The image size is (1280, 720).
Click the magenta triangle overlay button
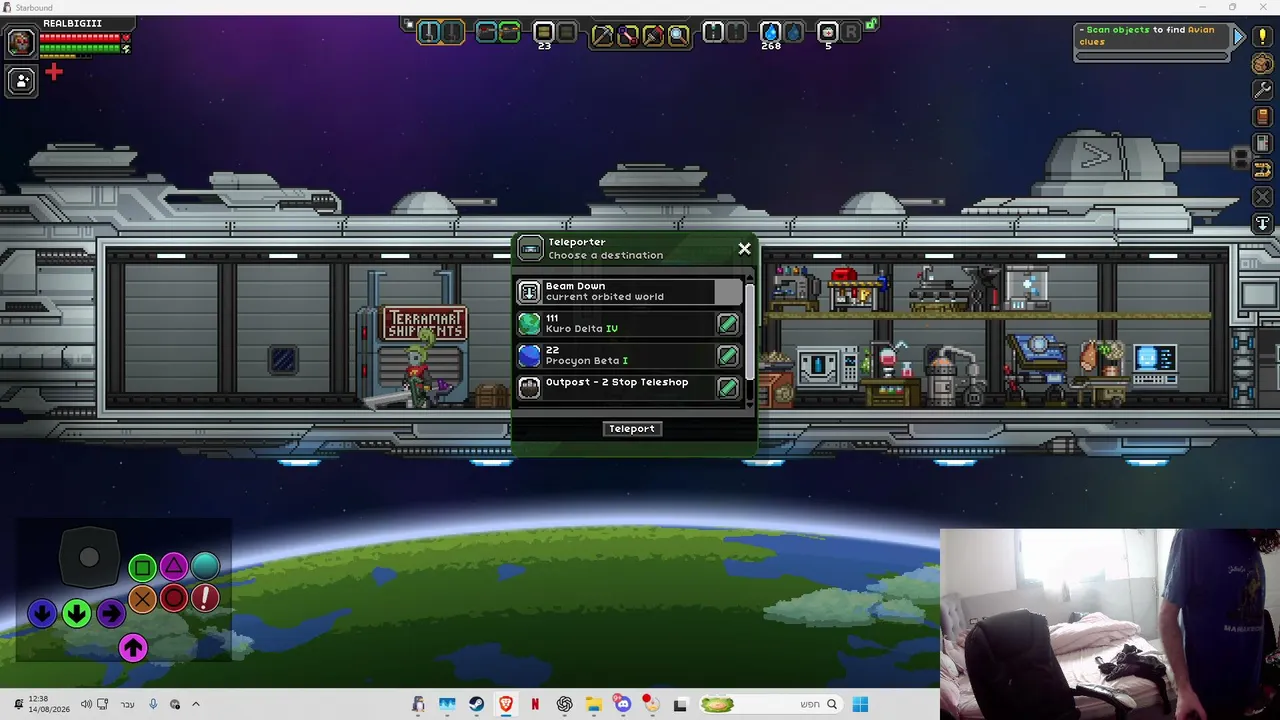point(174,568)
